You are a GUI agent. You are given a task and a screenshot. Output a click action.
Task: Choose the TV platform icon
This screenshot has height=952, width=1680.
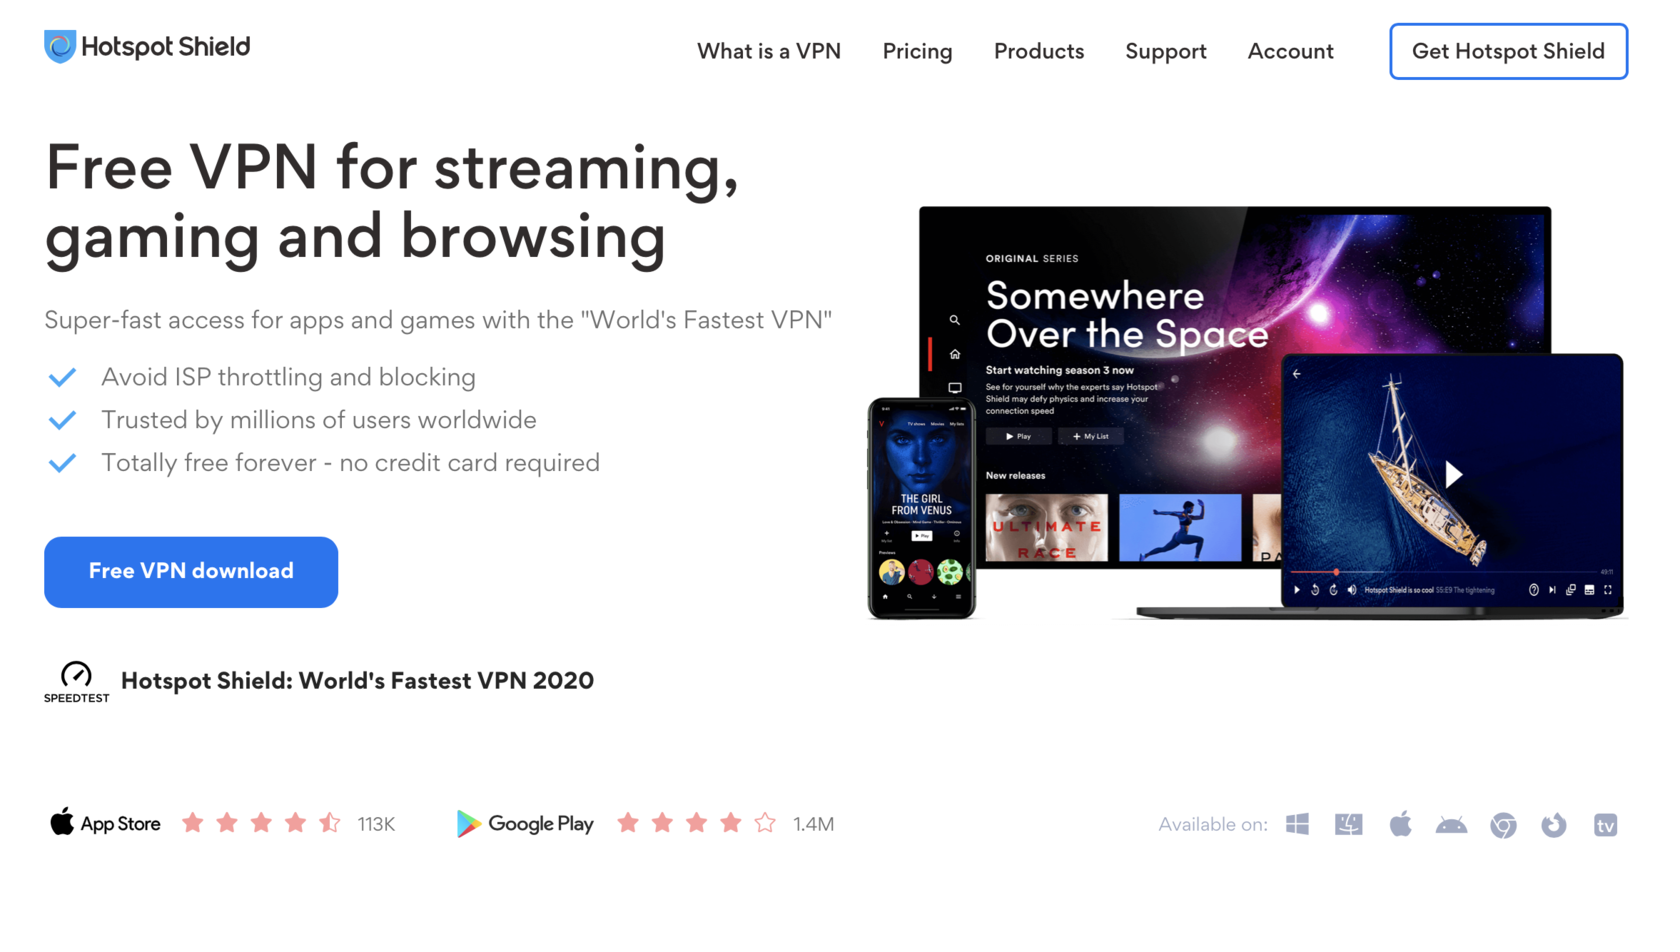1605,825
